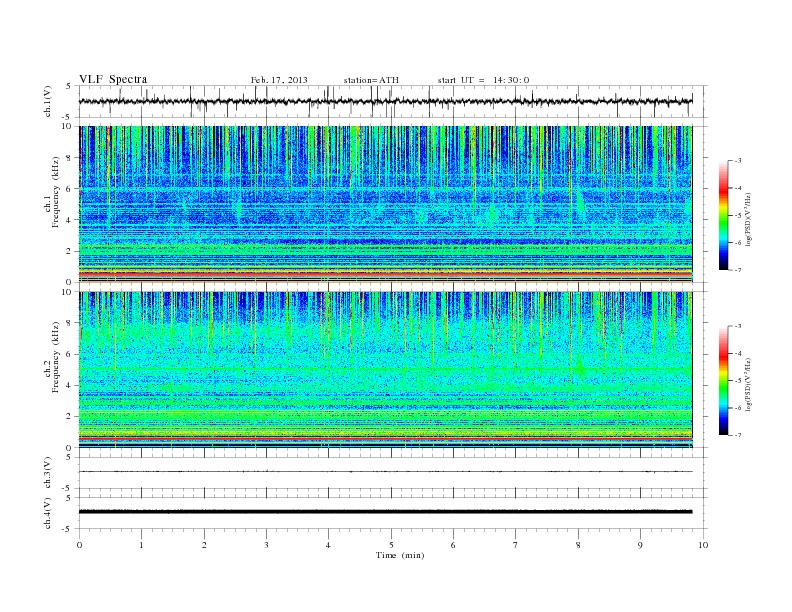The height and width of the screenshot is (612, 792).
Task: Click time axis tick label "4"
Action: 328,545
